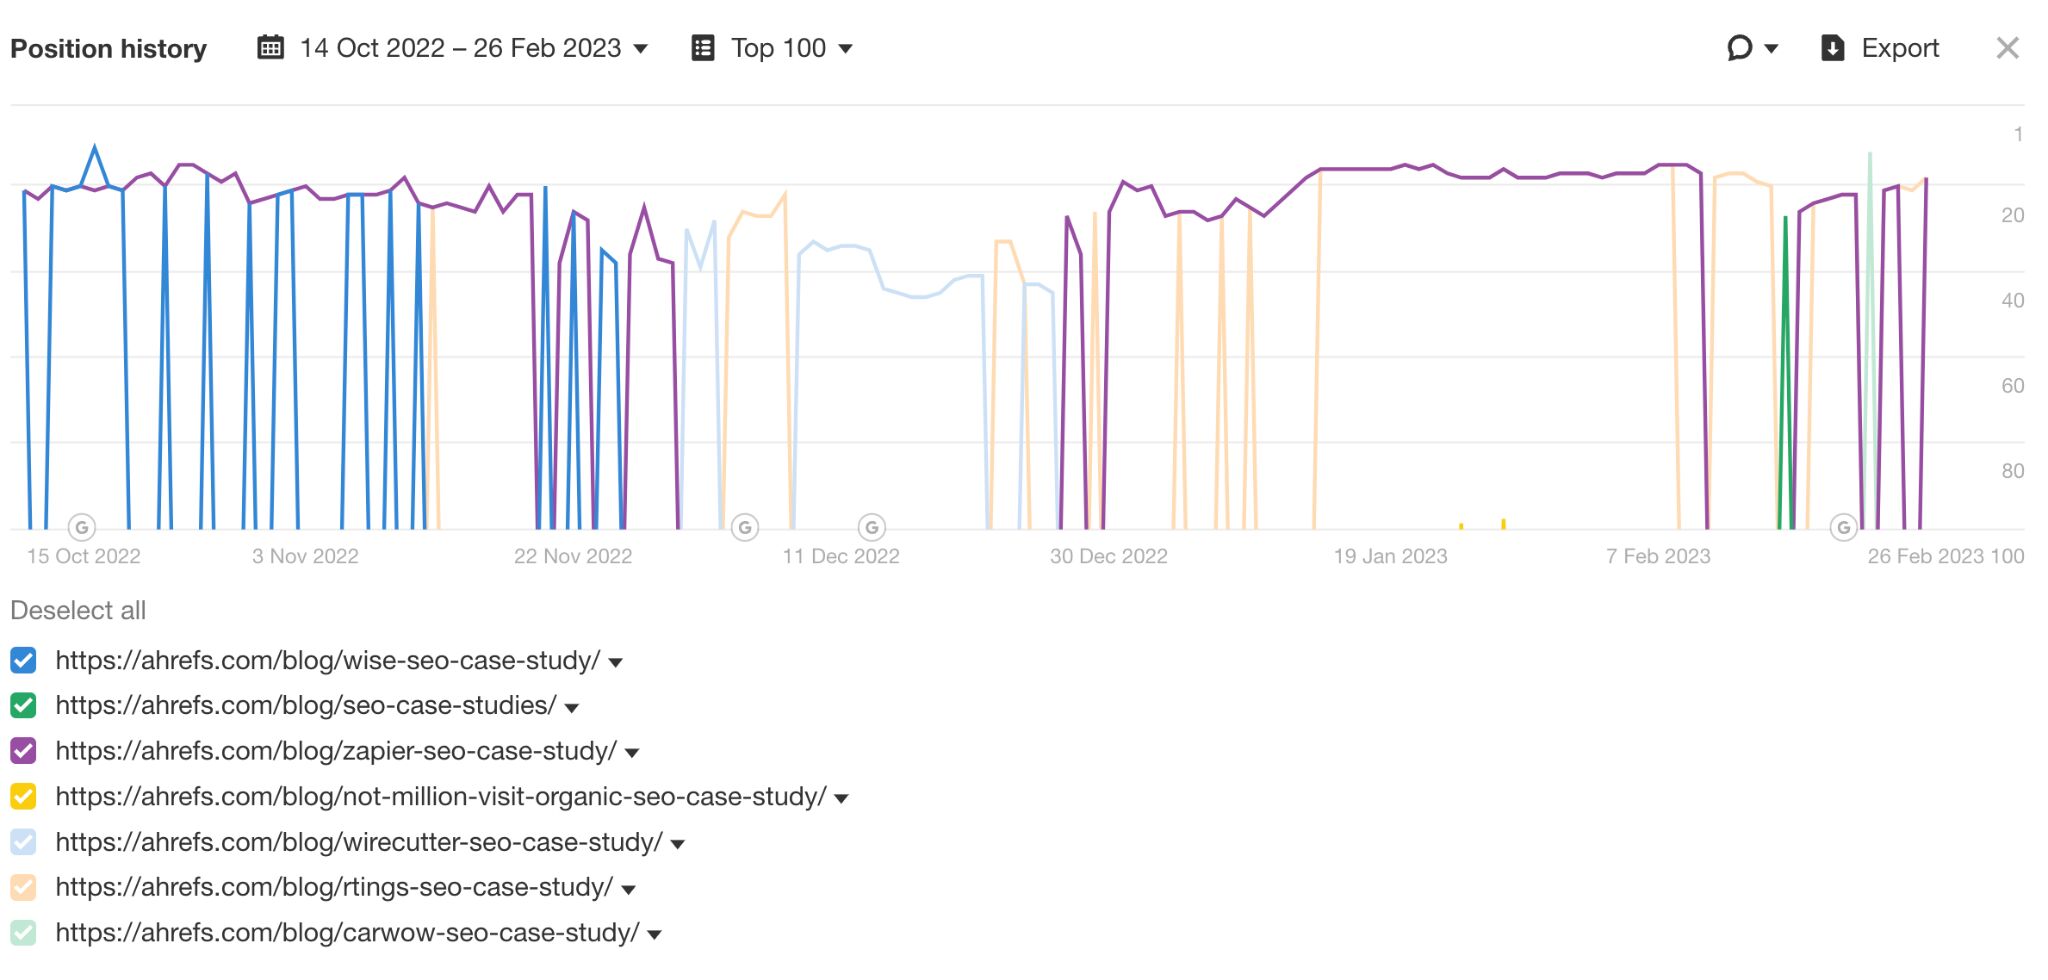Screen dimensions: 2048x980
Task: Click the Export download icon
Action: (x=1832, y=48)
